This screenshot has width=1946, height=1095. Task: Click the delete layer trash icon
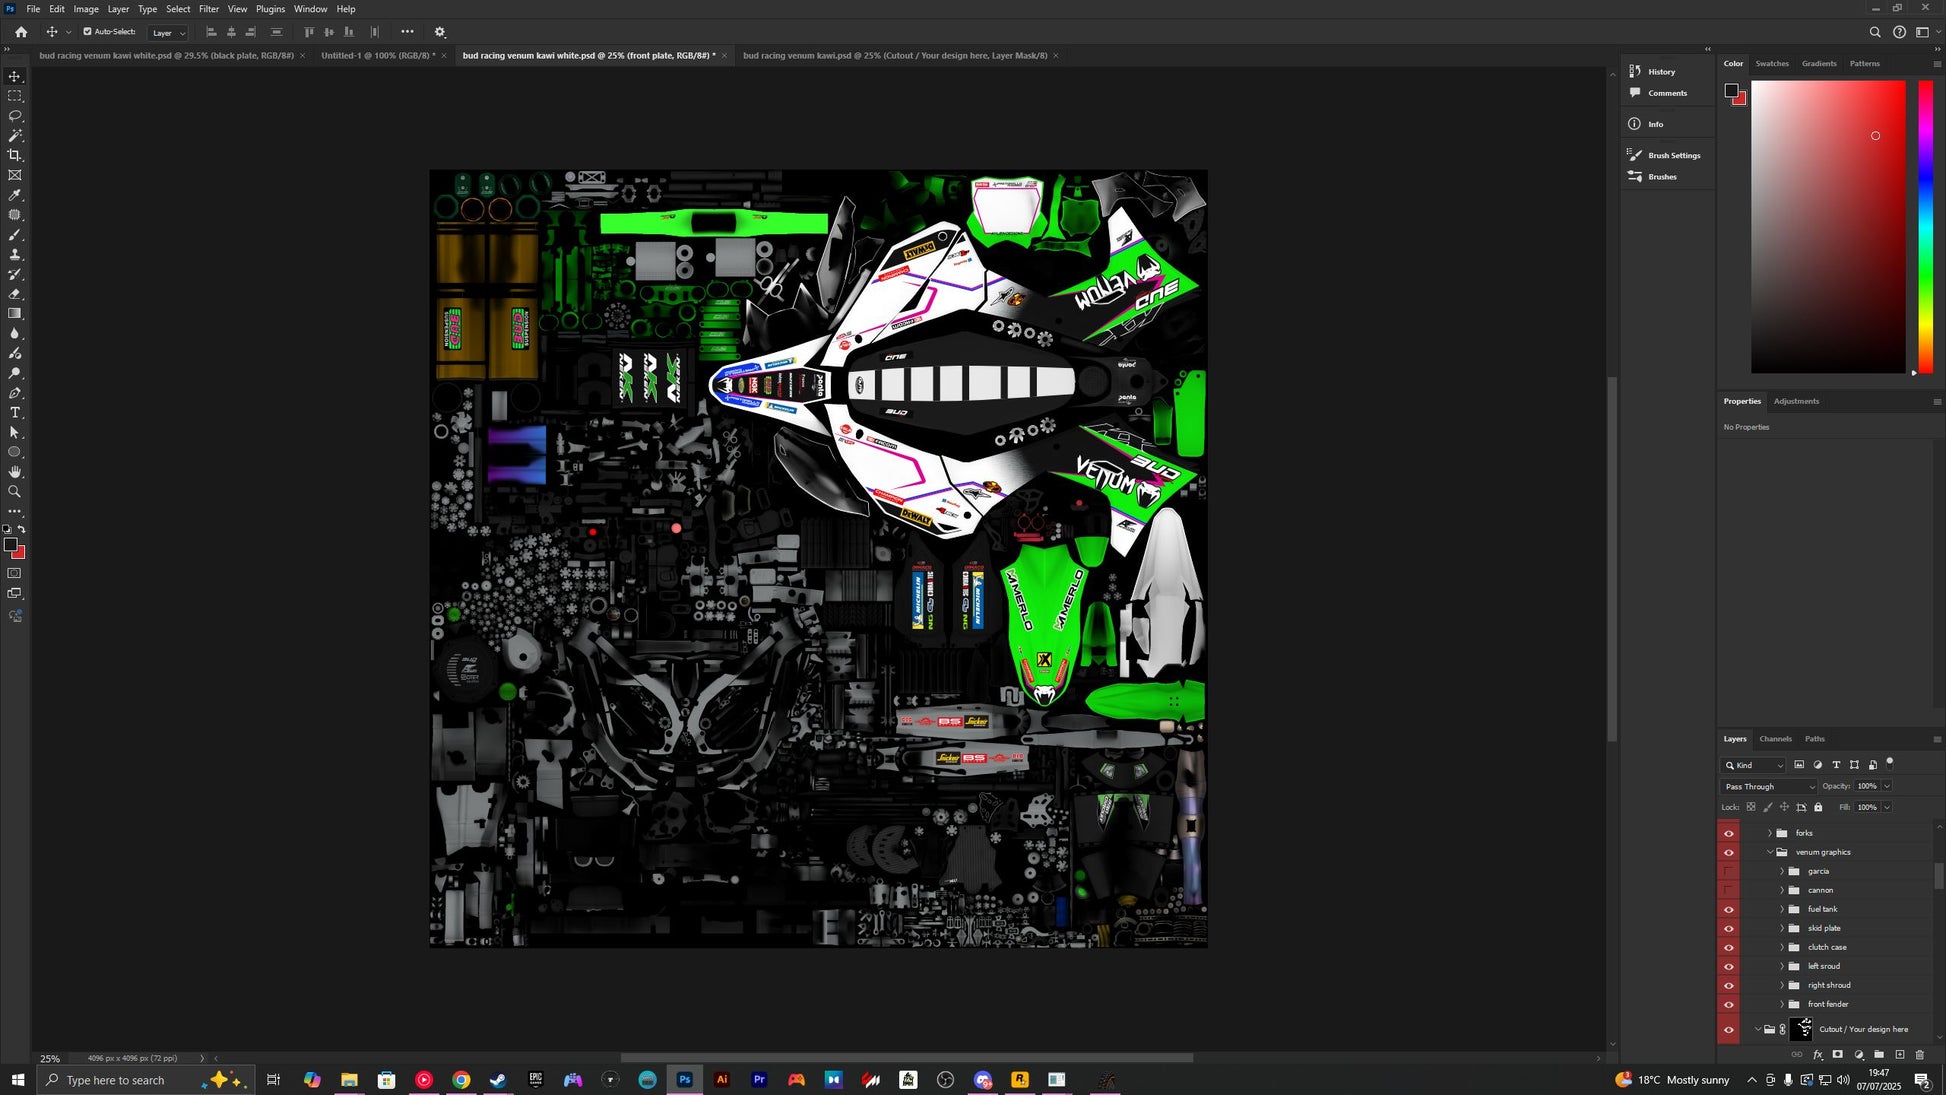click(1919, 1054)
